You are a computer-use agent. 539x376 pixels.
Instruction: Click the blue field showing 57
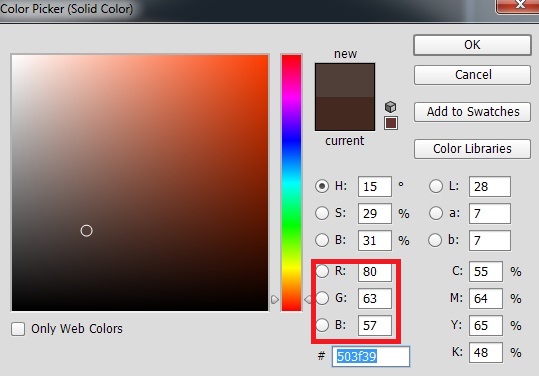point(375,325)
